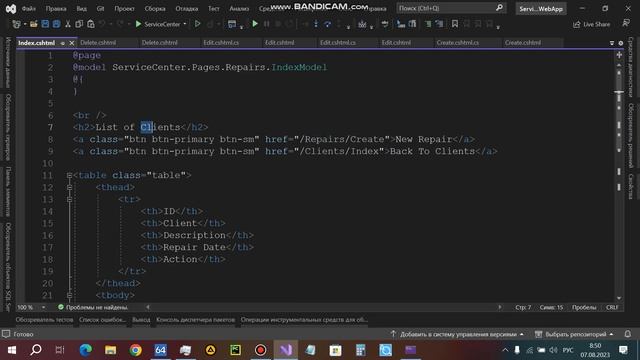Collapse the table element on line 11
640x360 pixels.
pos(69,176)
